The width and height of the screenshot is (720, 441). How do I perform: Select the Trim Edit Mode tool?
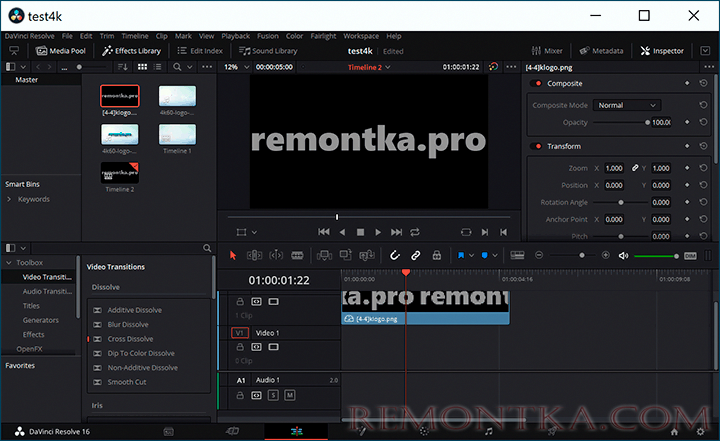[x=254, y=255]
